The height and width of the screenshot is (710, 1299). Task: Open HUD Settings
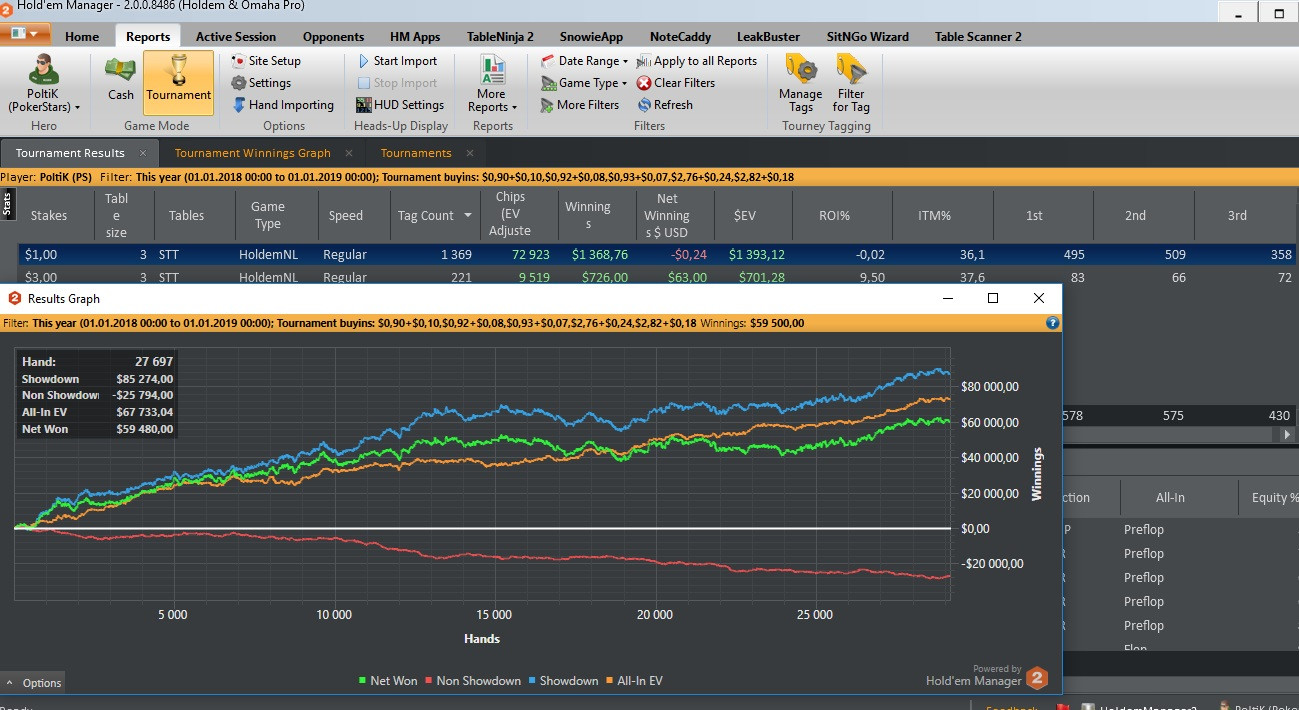point(400,105)
